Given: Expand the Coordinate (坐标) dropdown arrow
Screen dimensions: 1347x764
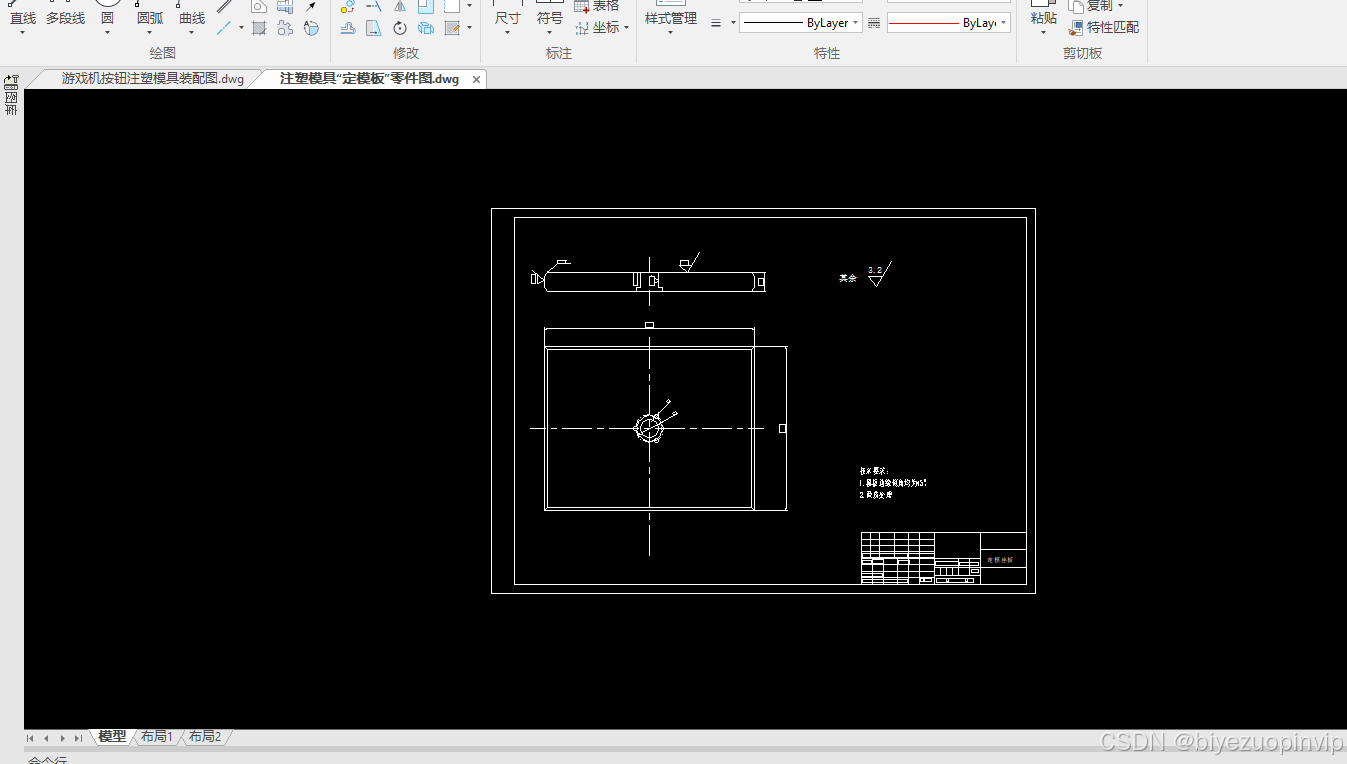Looking at the screenshot, I should [x=626, y=28].
